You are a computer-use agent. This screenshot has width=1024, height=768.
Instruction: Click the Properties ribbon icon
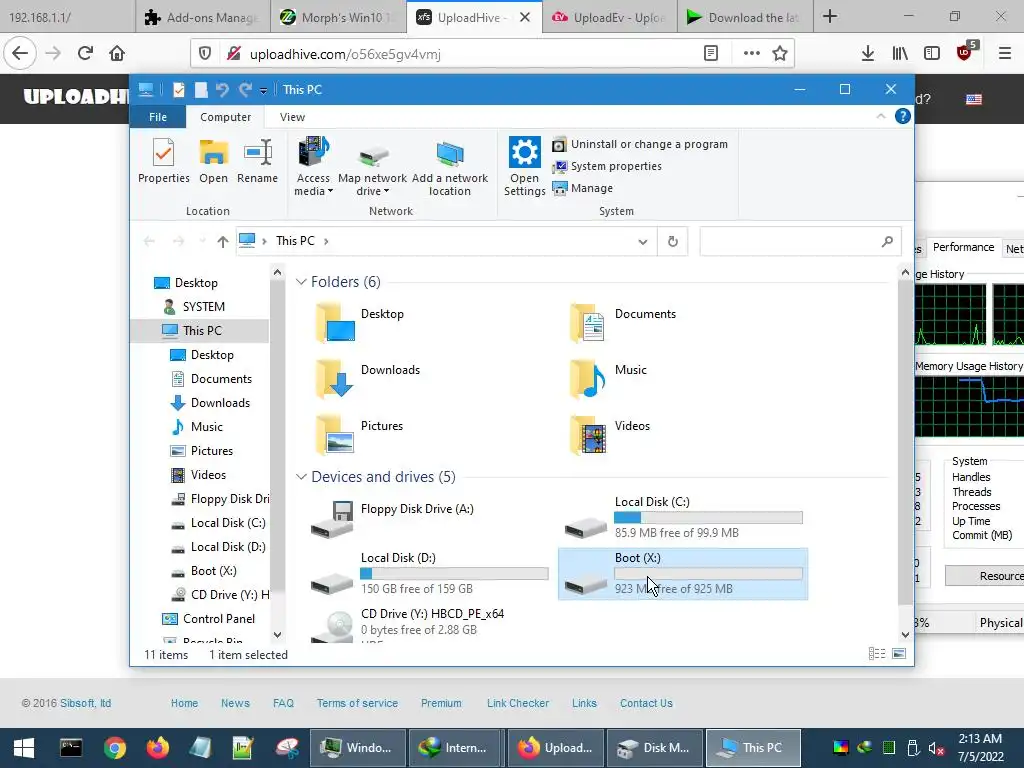click(163, 160)
